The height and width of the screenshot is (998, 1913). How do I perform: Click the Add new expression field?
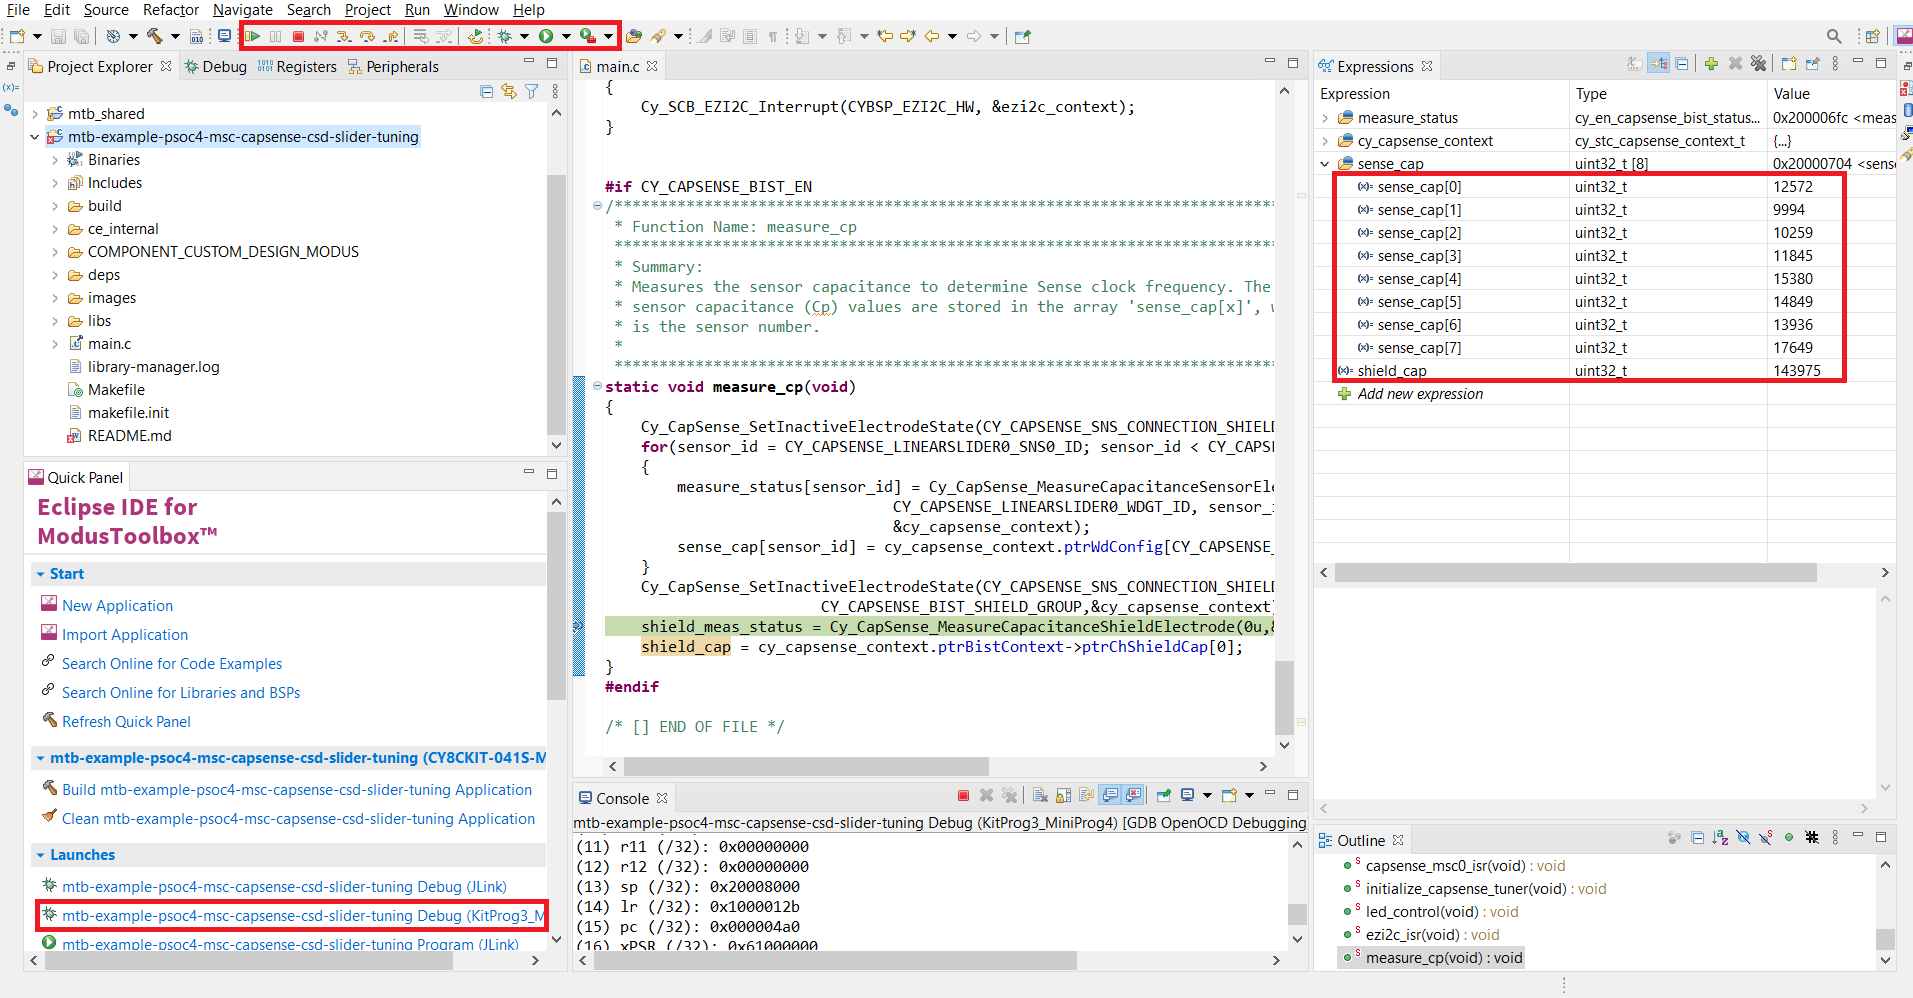[x=1420, y=394]
